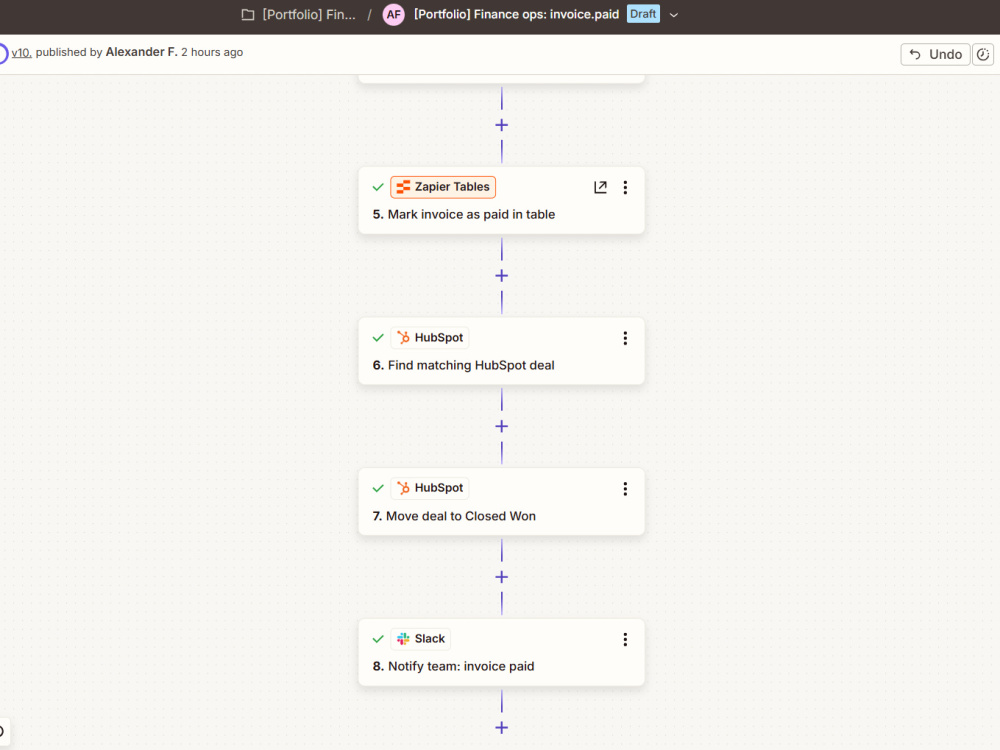Select step 7 Move deal to Closed Won
This screenshot has height=750, width=1000.
pyautogui.click(x=501, y=501)
